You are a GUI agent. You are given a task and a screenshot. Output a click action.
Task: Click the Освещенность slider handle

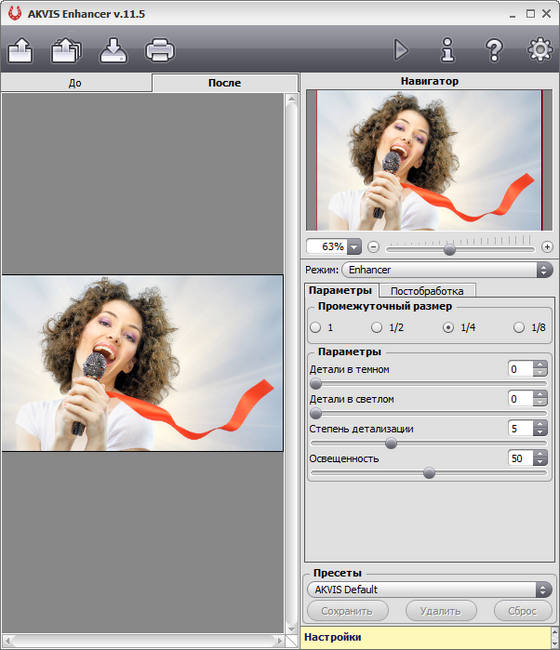[429, 473]
